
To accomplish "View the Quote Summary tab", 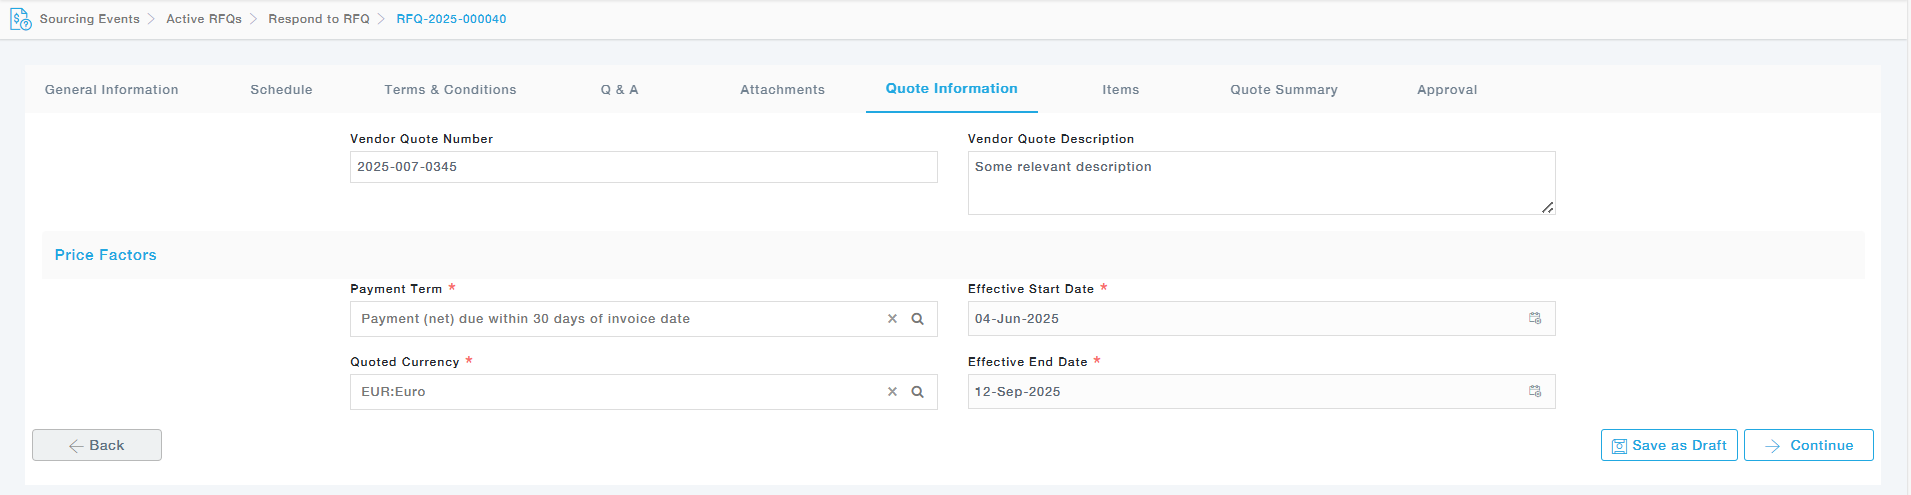I will click(1283, 90).
